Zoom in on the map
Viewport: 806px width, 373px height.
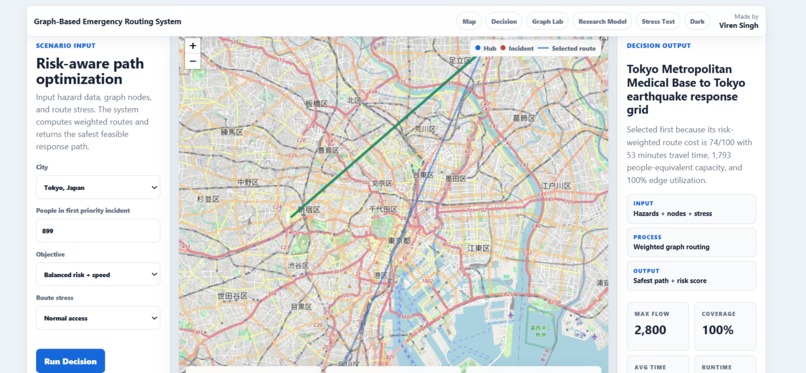tap(192, 46)
